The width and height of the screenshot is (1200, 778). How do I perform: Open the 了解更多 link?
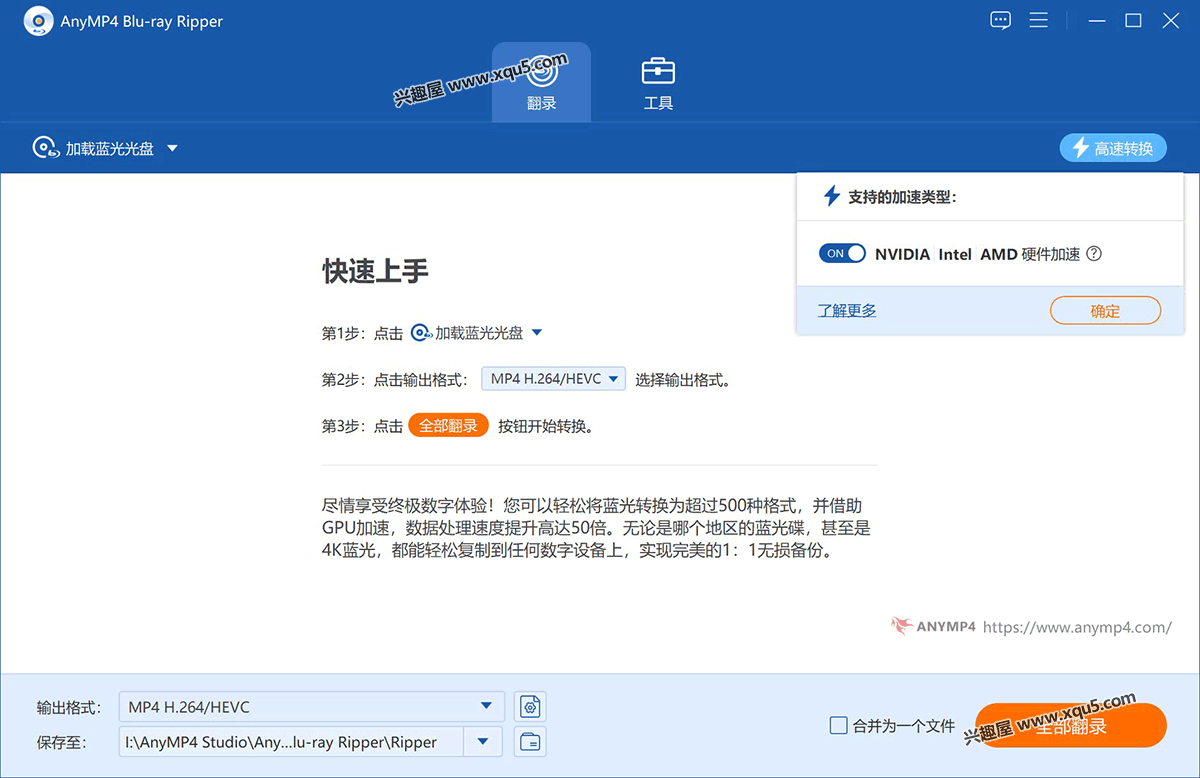[847, 311]
